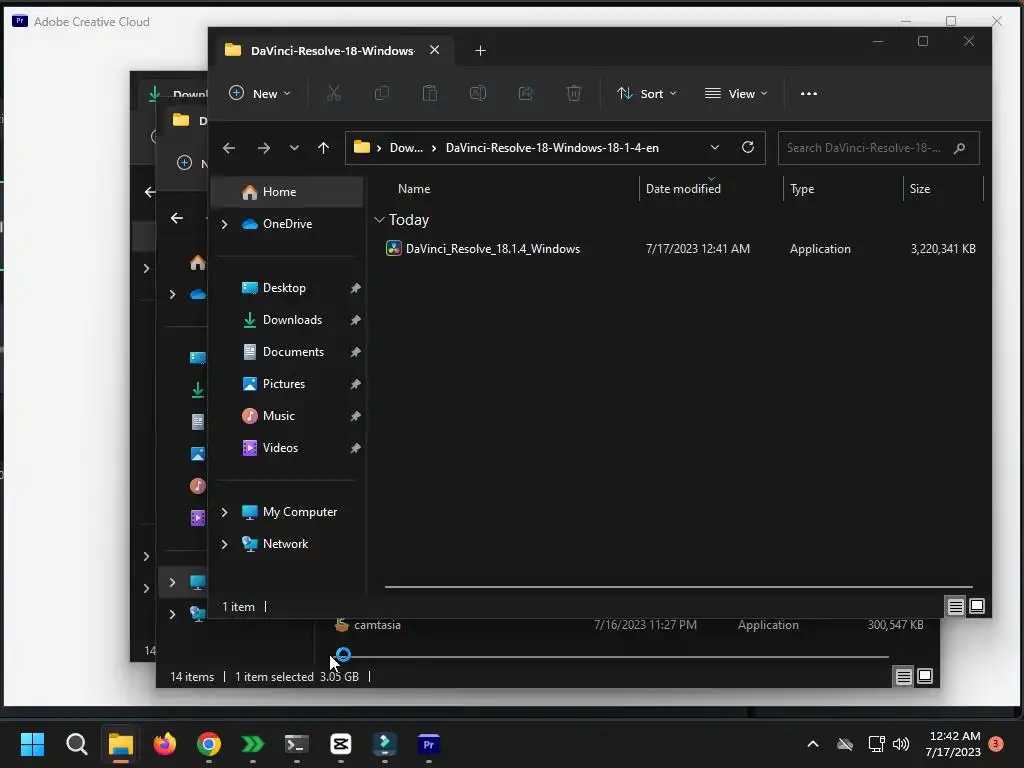Select Home in navigation pane
The image size is (1024, 768).
(287, 192)
